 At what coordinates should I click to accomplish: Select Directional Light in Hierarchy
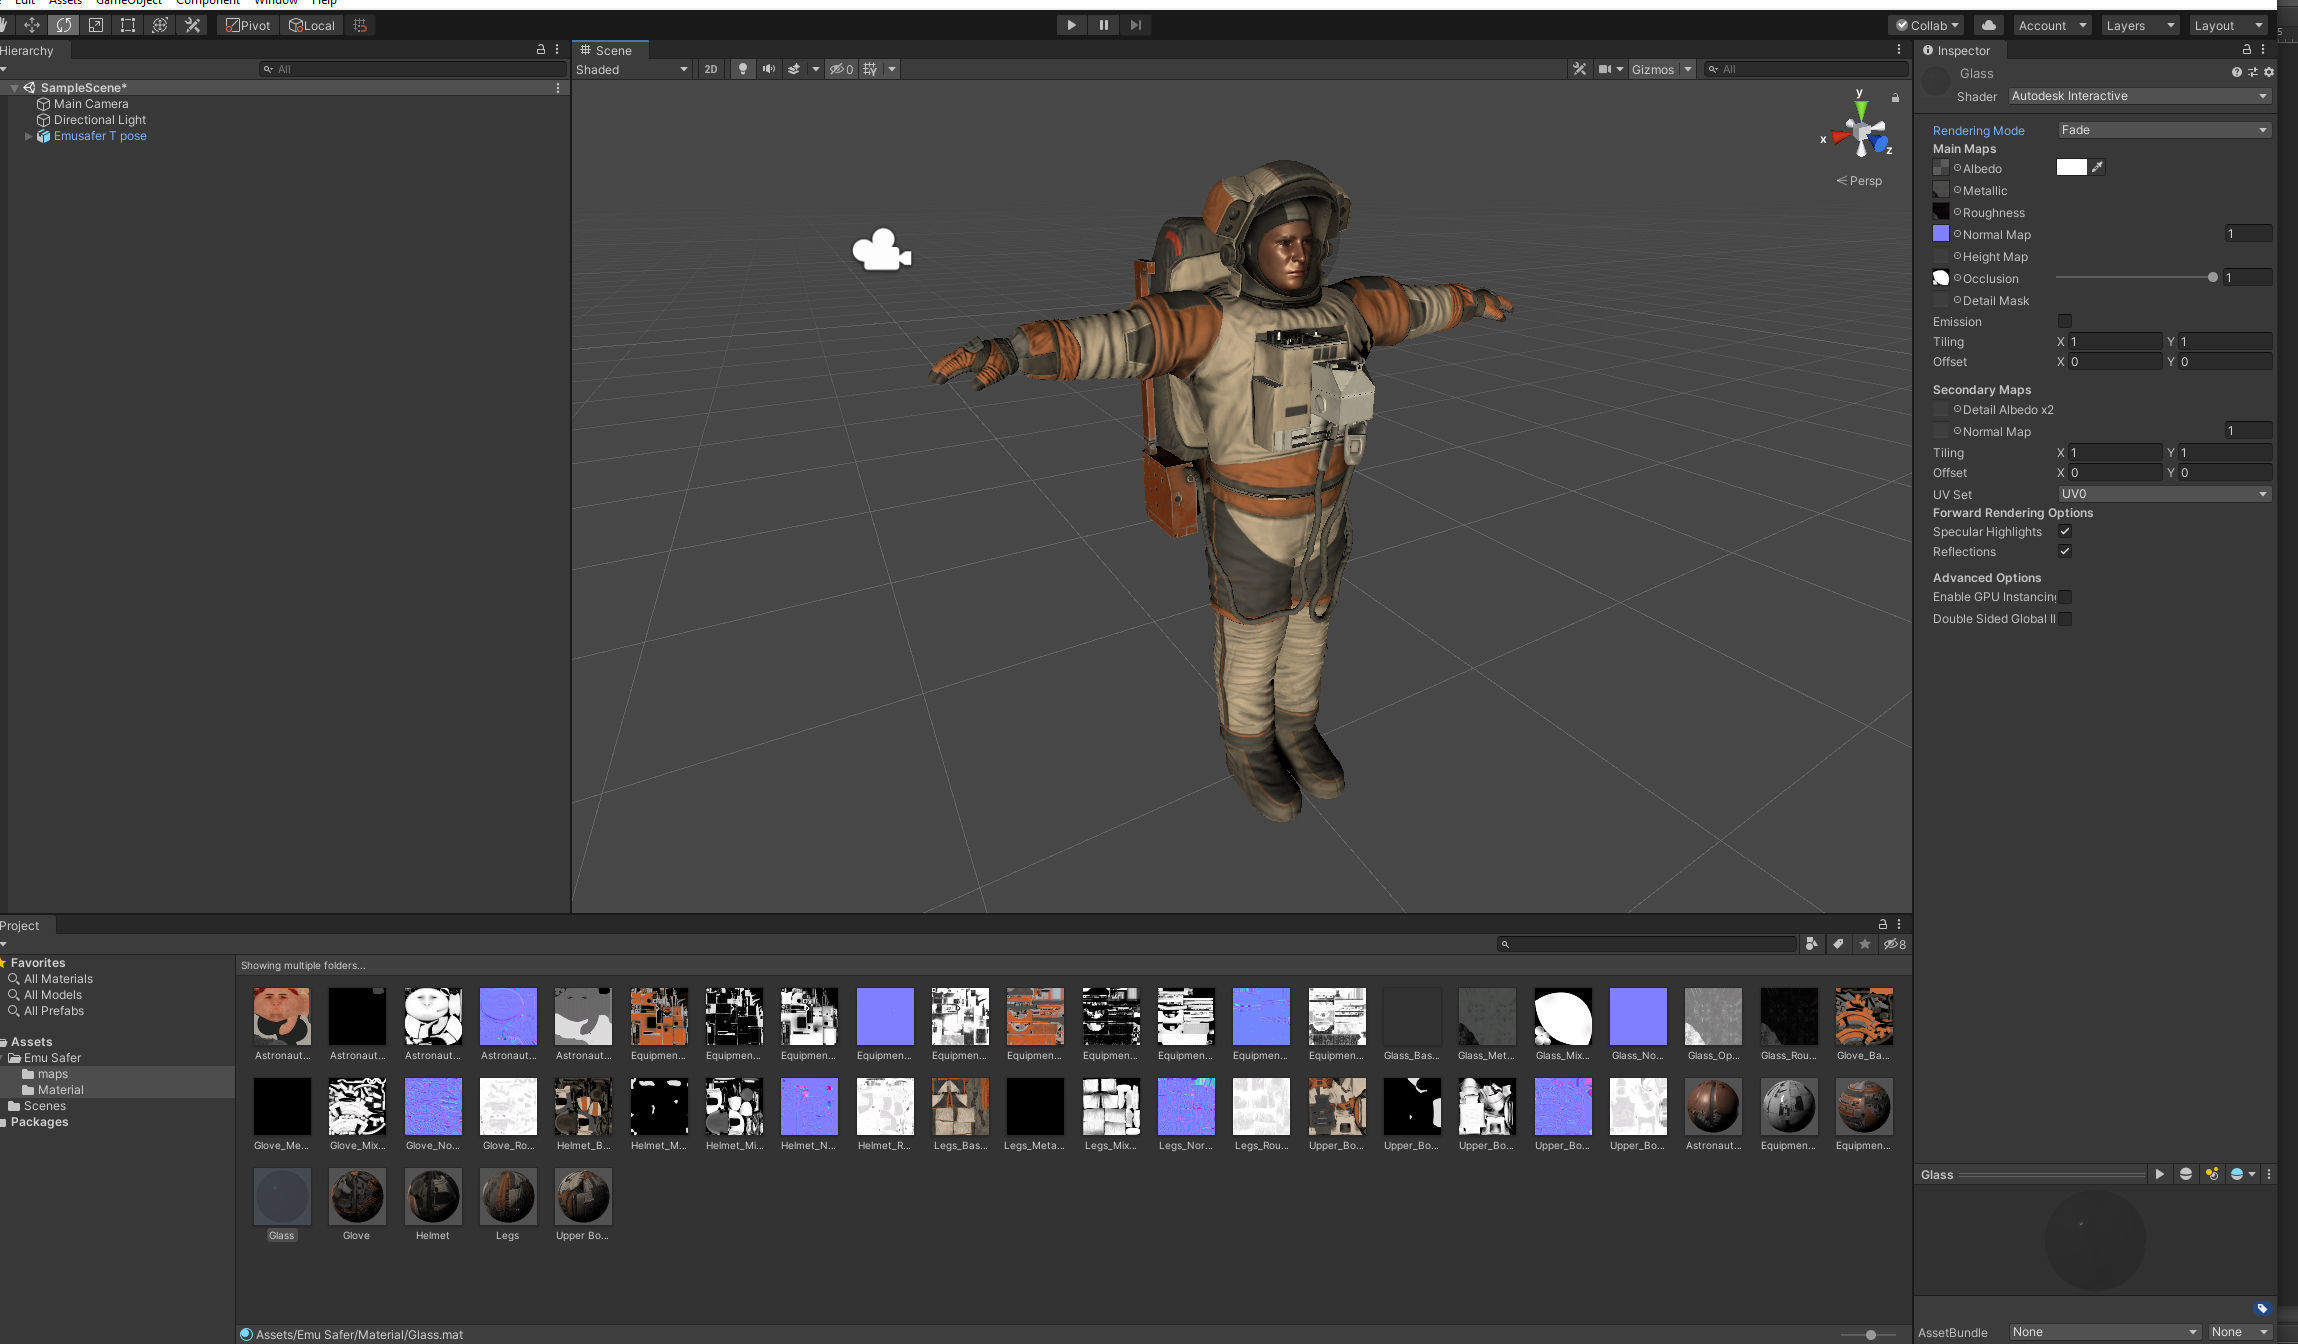[100, 120]
